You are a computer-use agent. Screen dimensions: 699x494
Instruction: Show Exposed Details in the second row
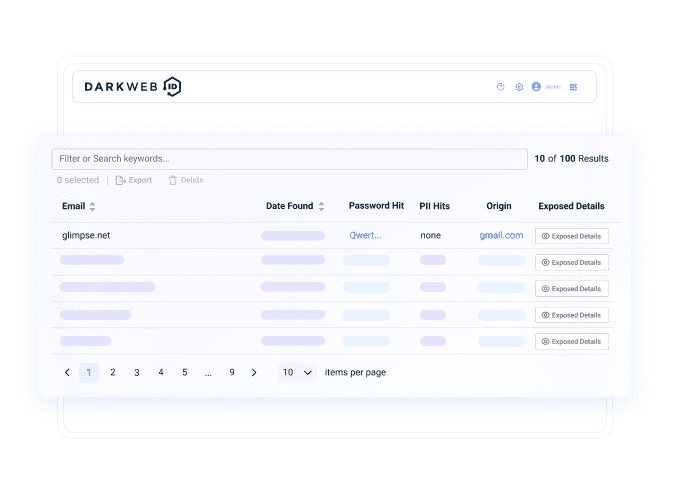572,262
